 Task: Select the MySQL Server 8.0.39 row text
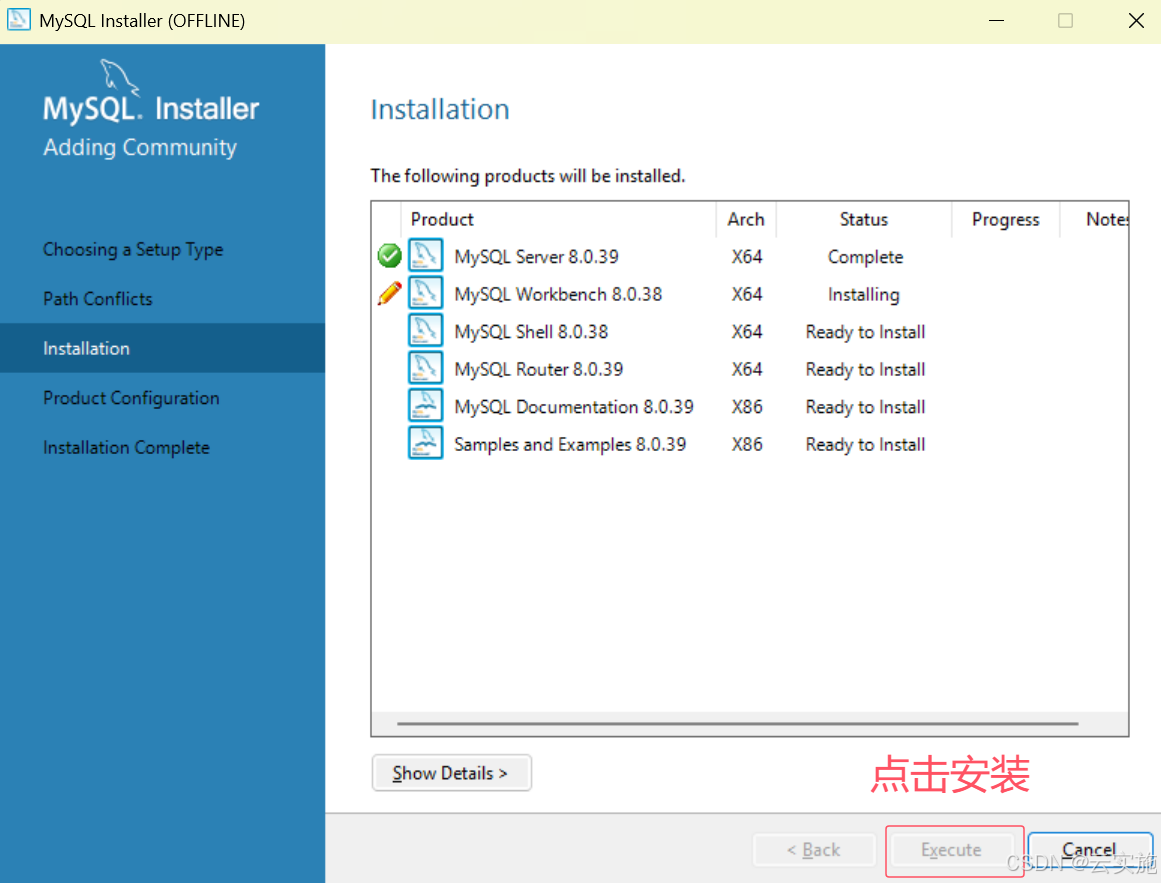[536, 257]
